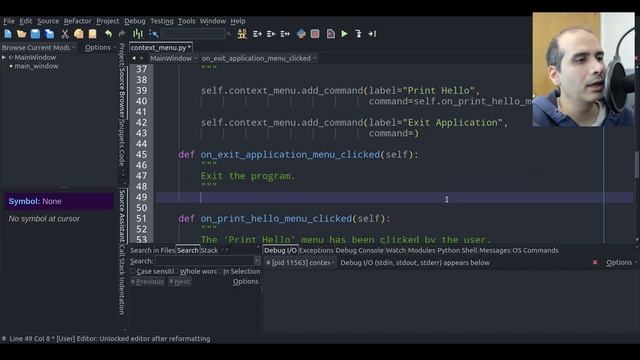640x360 pixels.
Task: Click the red Stop debug icon
Action: click(315, 34)
